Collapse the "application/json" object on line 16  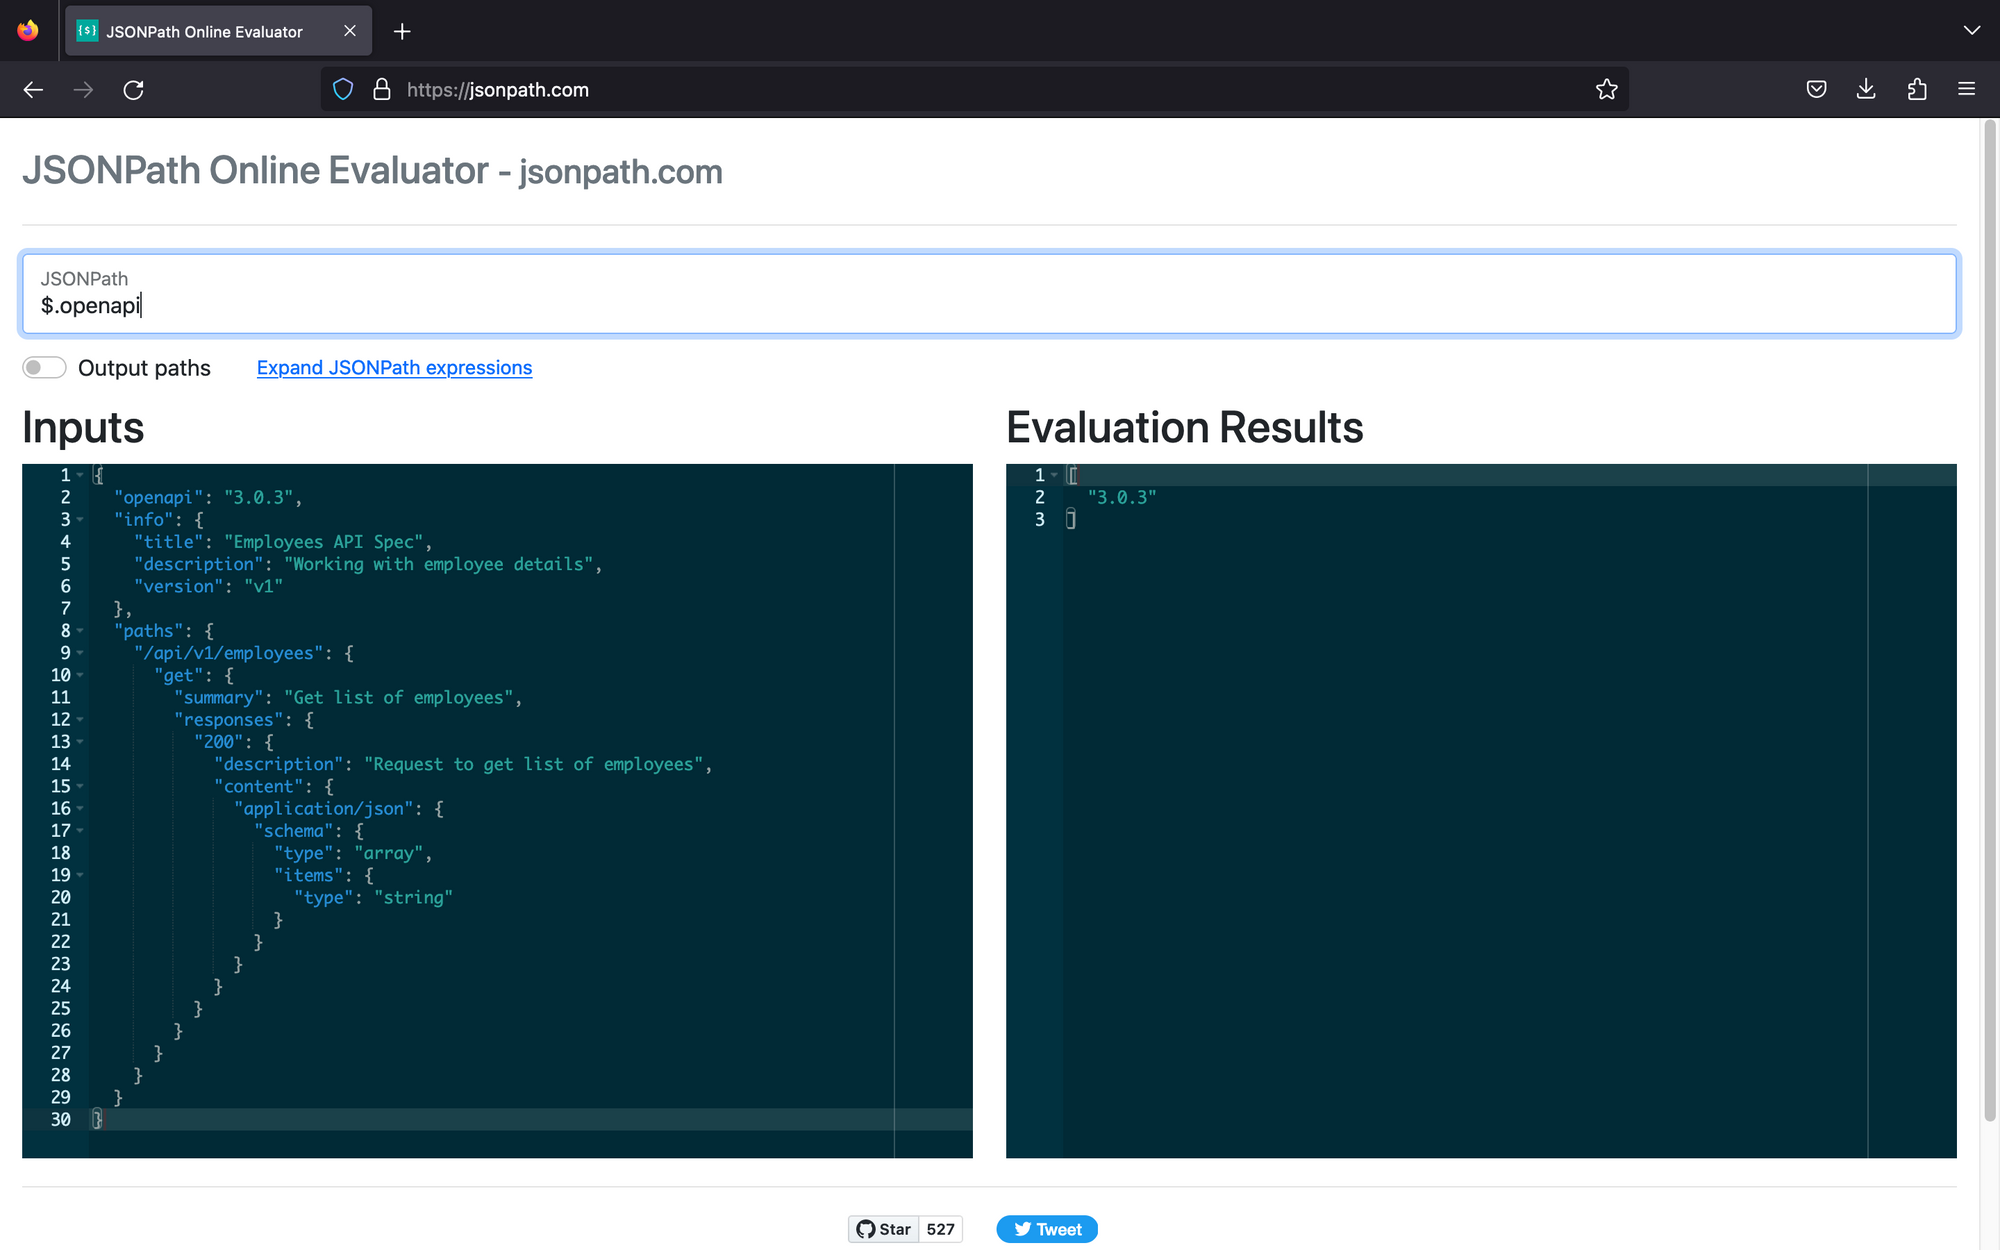point(80,808)
